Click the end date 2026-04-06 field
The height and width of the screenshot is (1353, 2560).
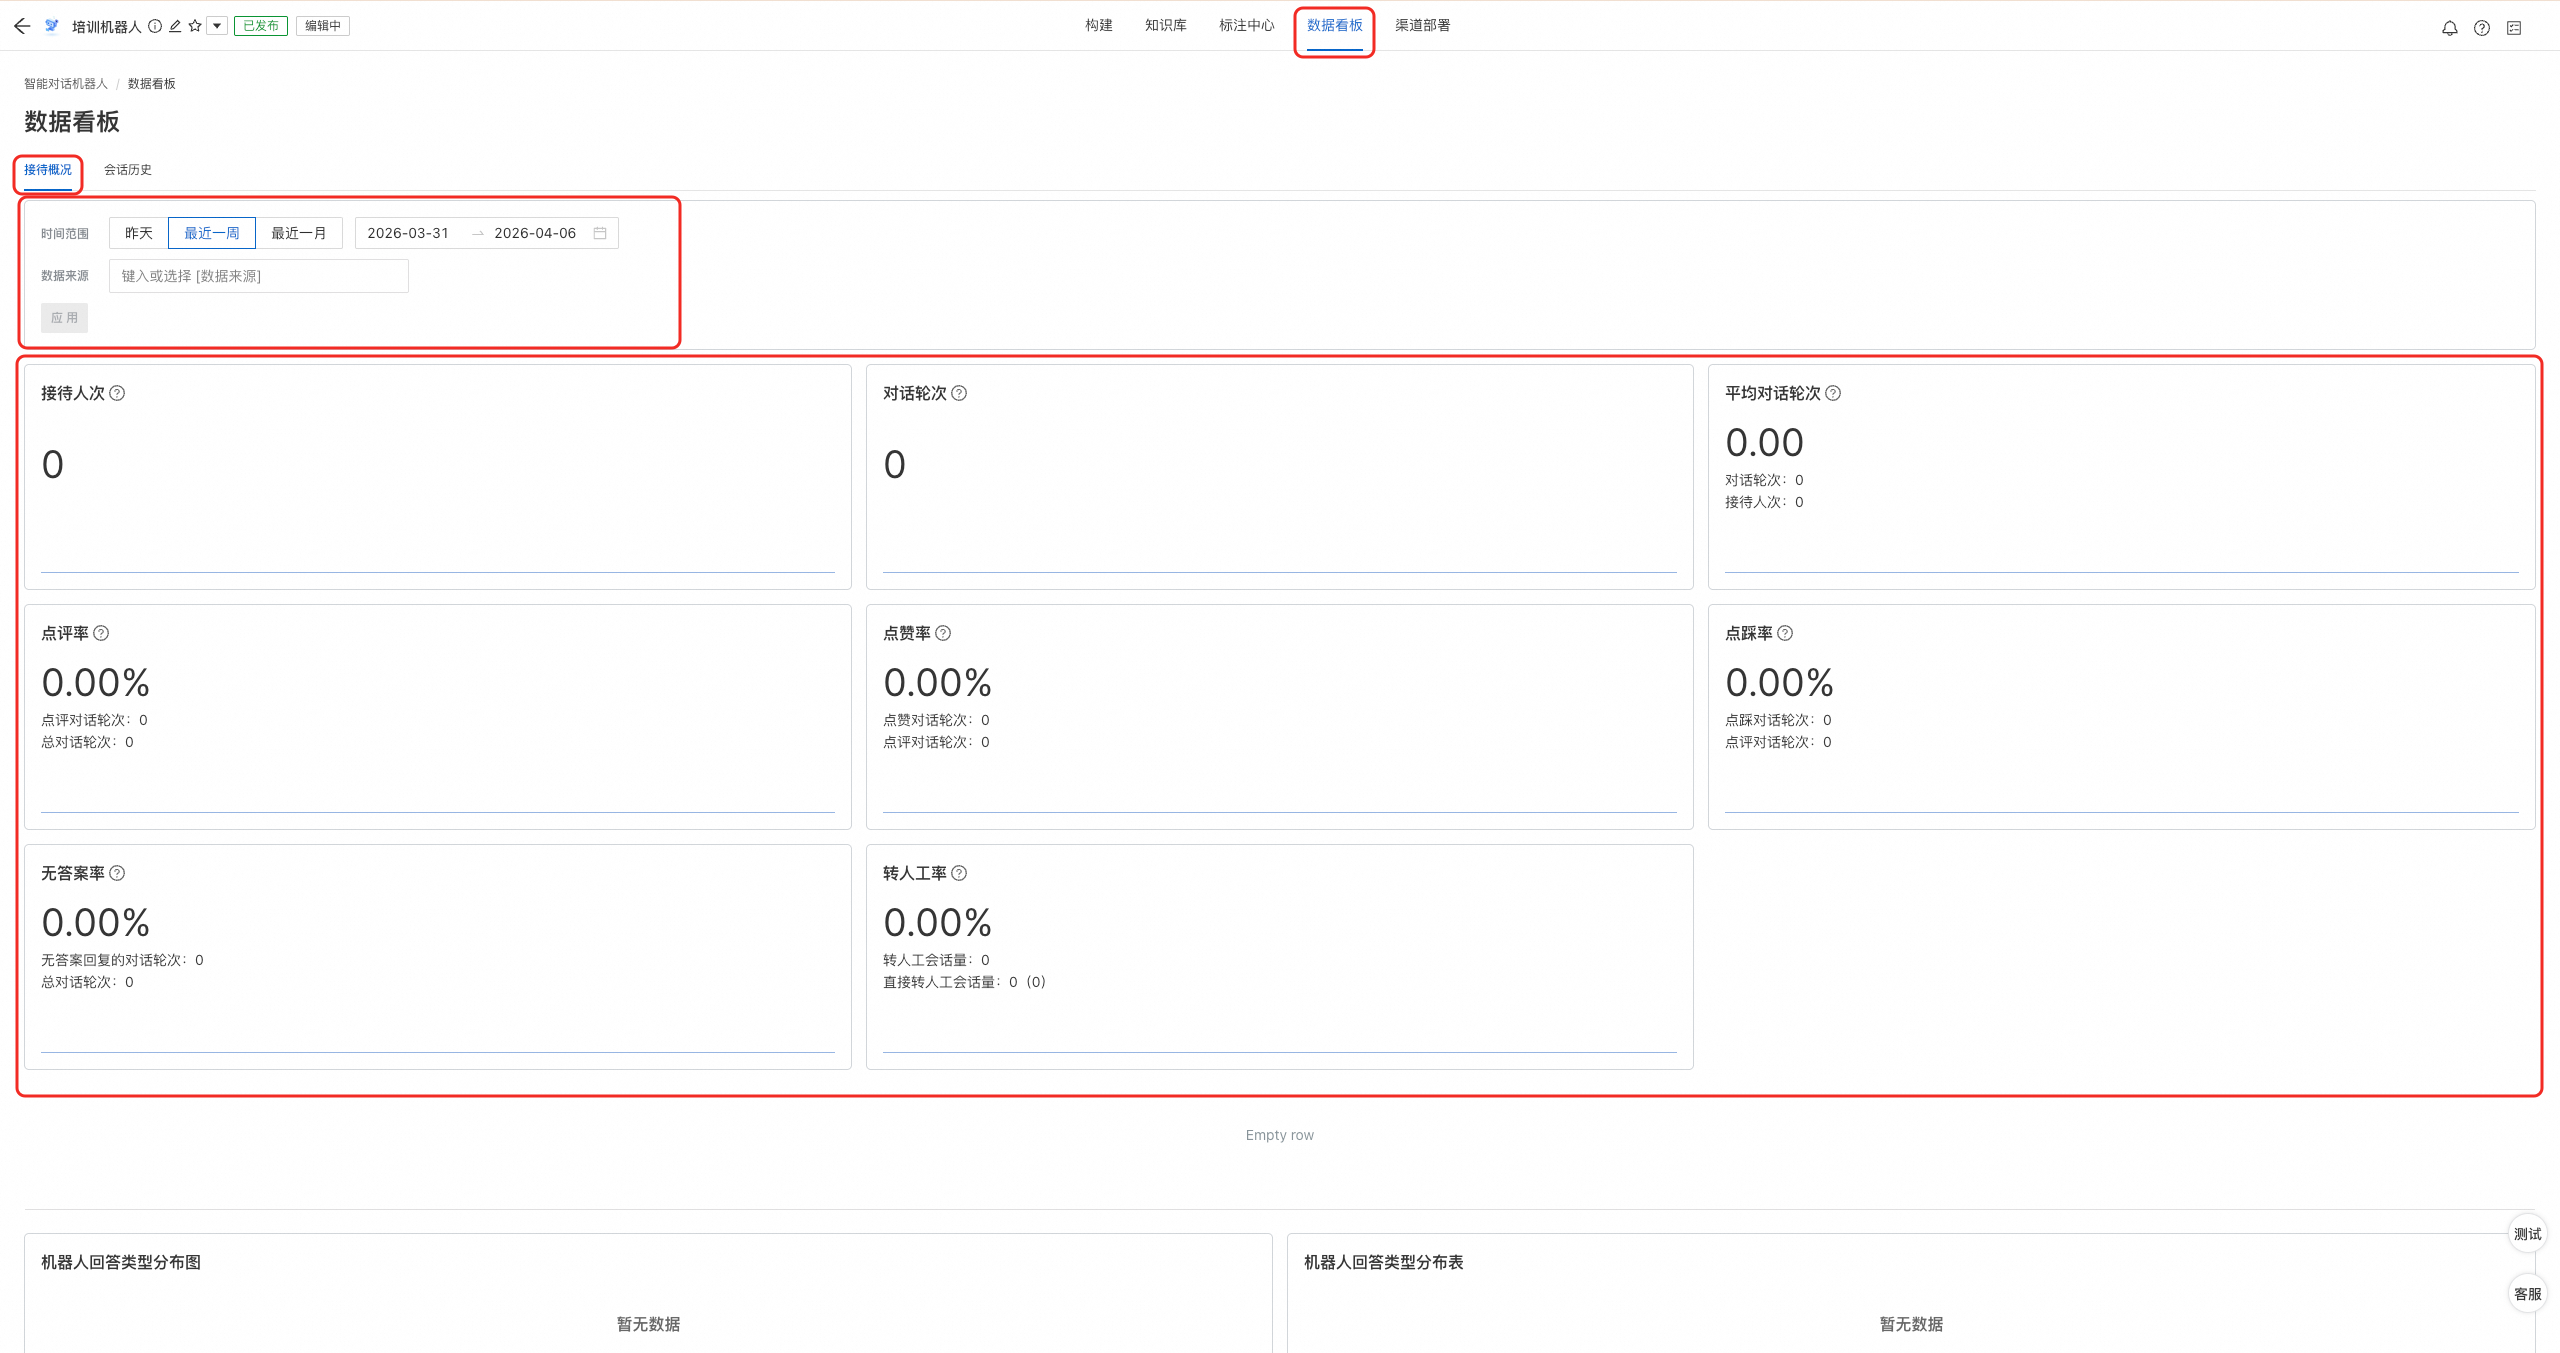click(x=535, y=233)
